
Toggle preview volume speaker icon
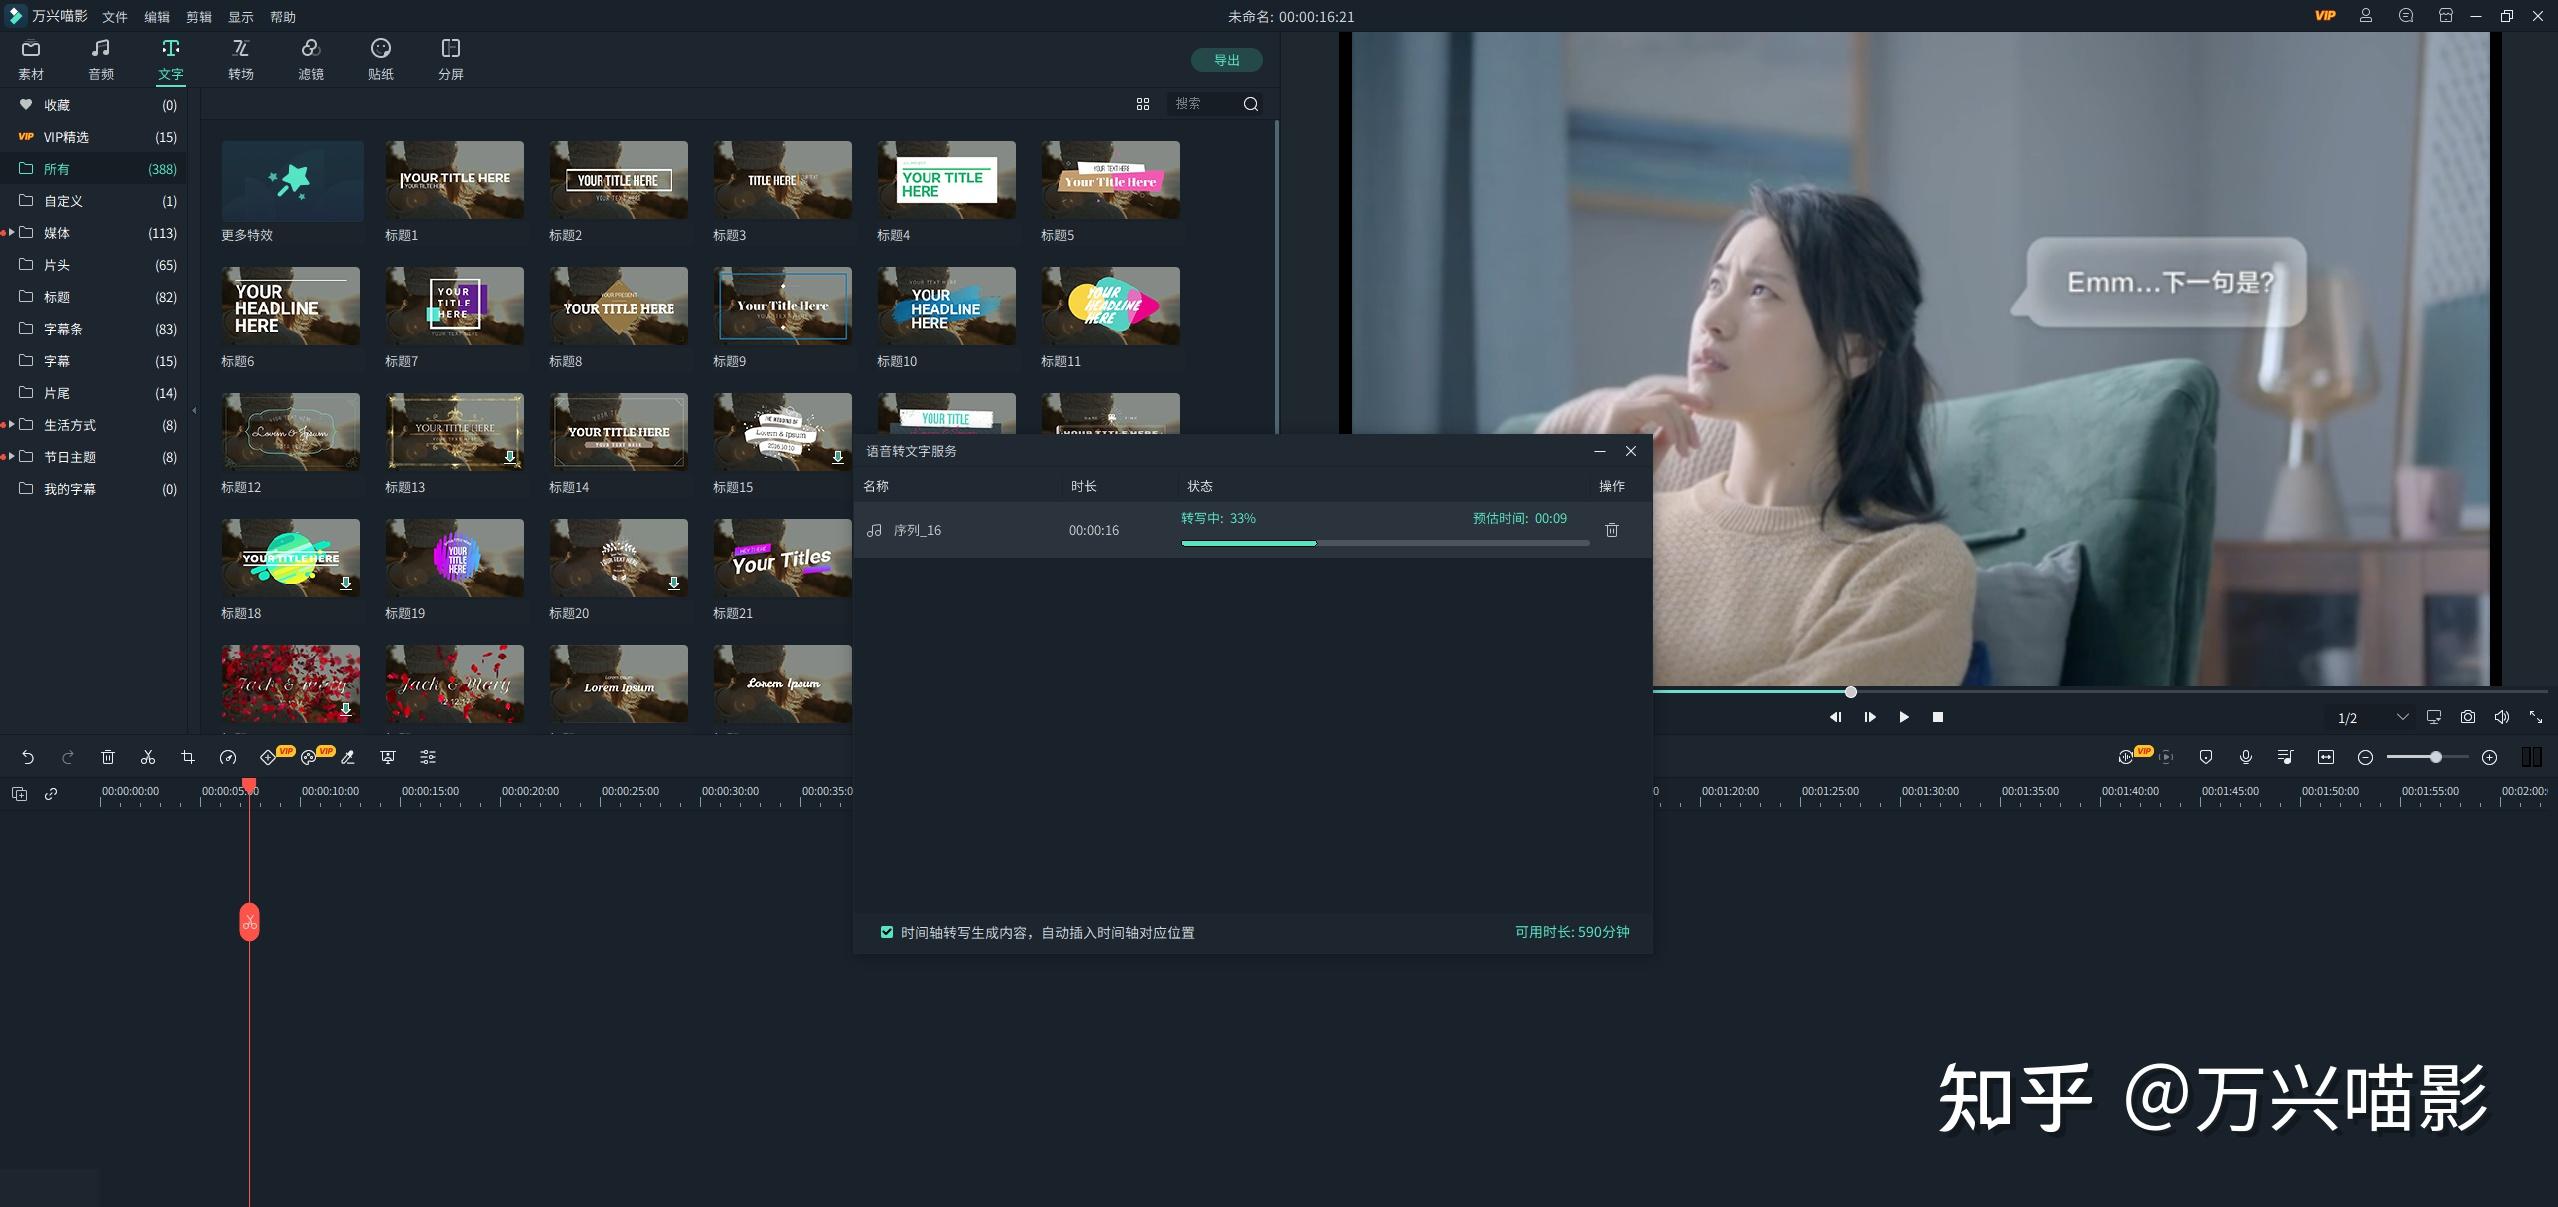coord(2502,717)
